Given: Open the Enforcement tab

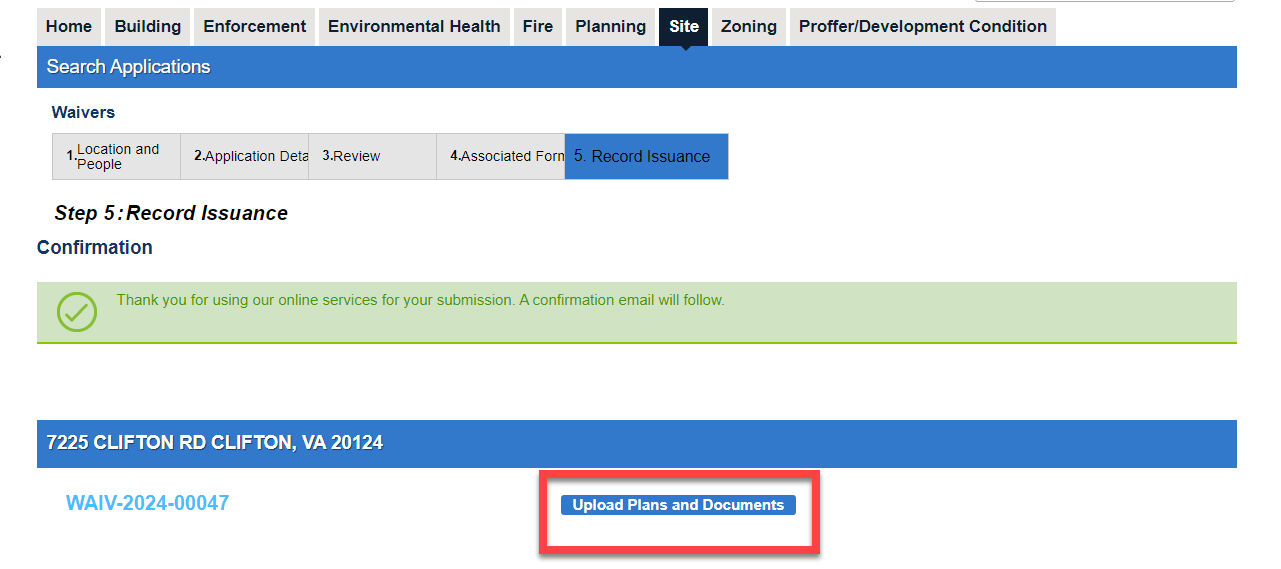Looking at the screenshot, I should point(255,27).
